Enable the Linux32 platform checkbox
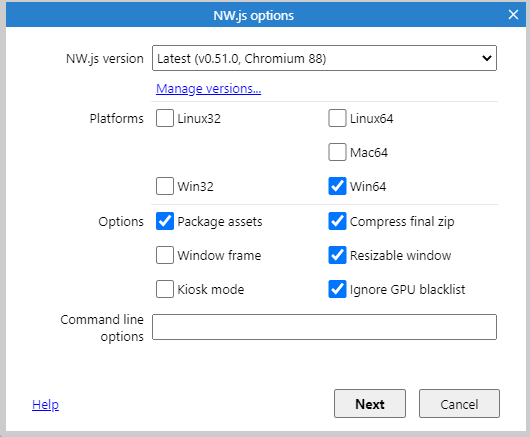Viewport: 530px width, 437px height. click(165, 118)
